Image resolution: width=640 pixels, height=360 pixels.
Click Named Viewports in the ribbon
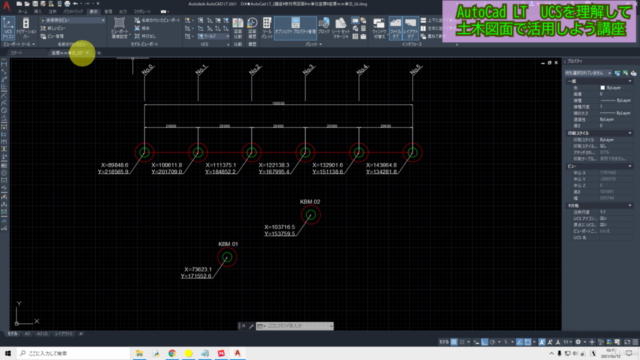pyautogui.click(x=157, y=20)
